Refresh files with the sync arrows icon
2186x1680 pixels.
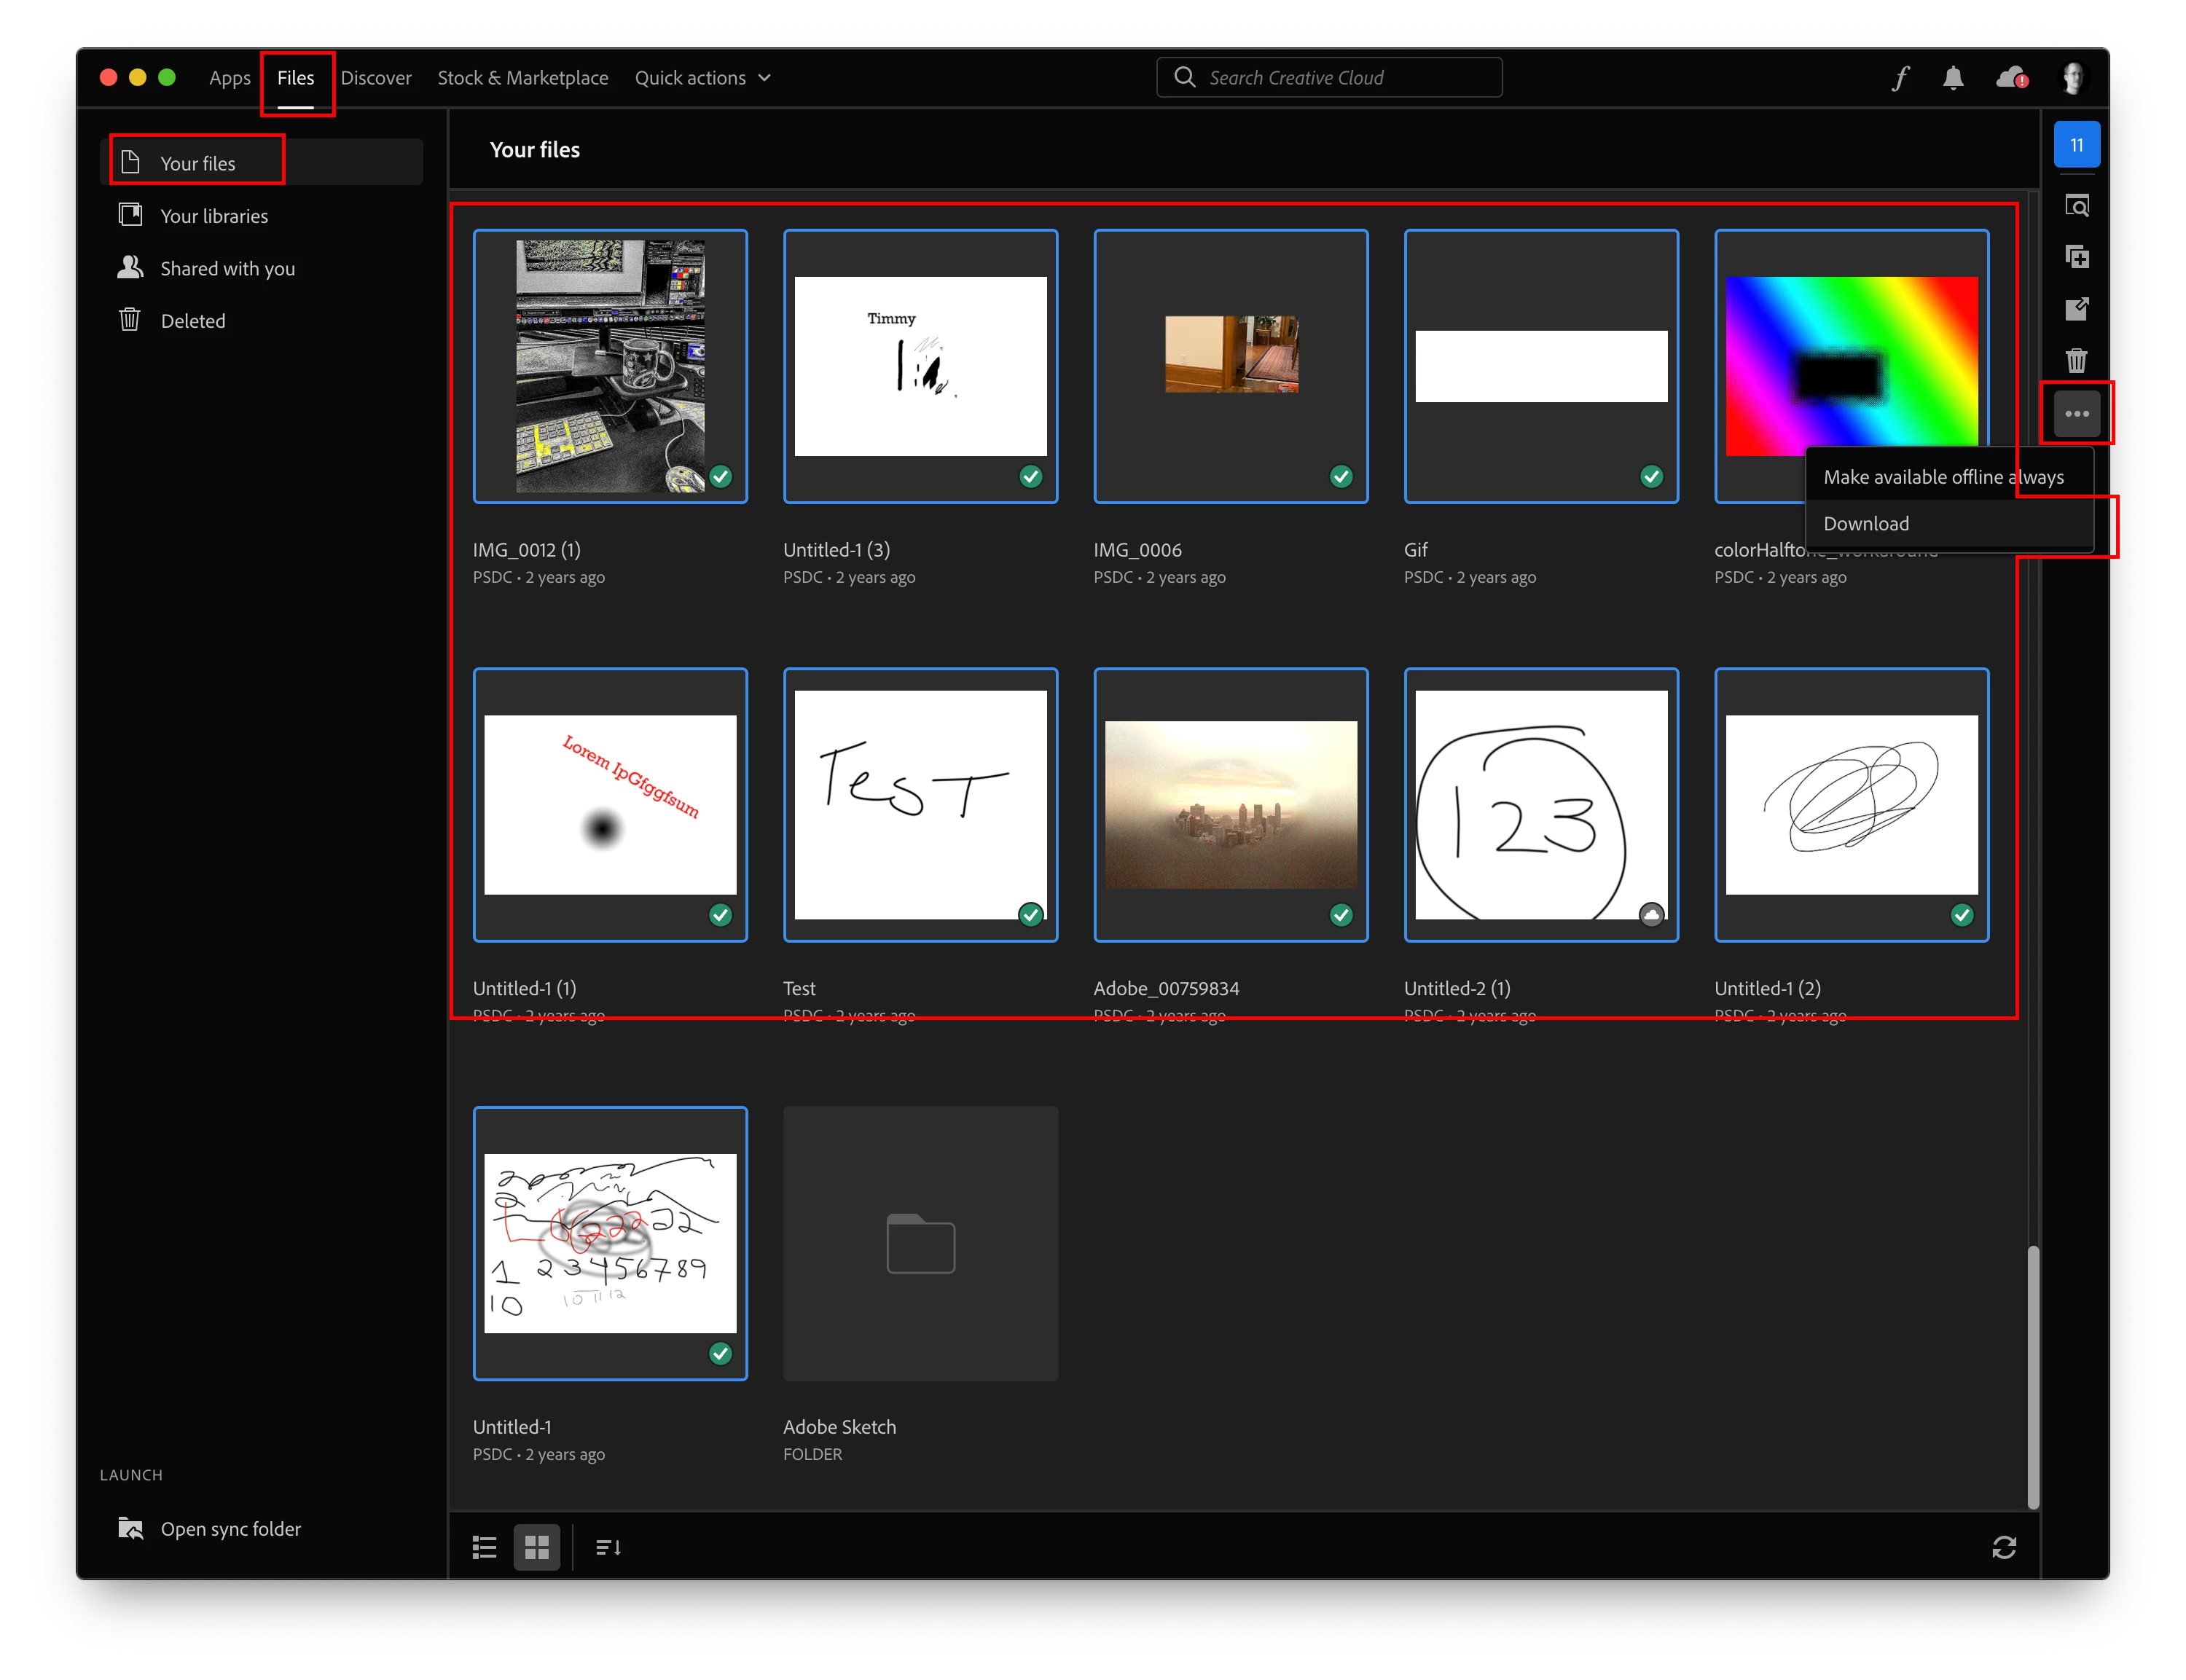pos(2003,1547)
